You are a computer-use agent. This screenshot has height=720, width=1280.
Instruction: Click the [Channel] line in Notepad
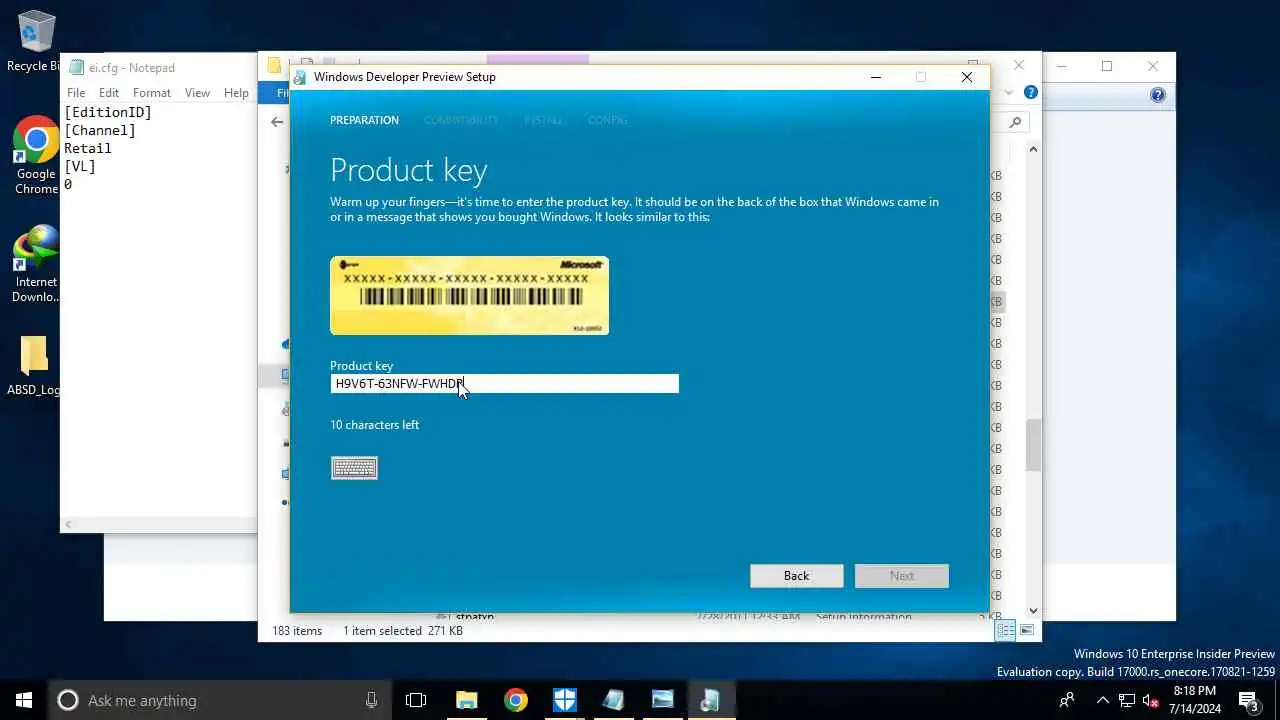click(100, 131)
